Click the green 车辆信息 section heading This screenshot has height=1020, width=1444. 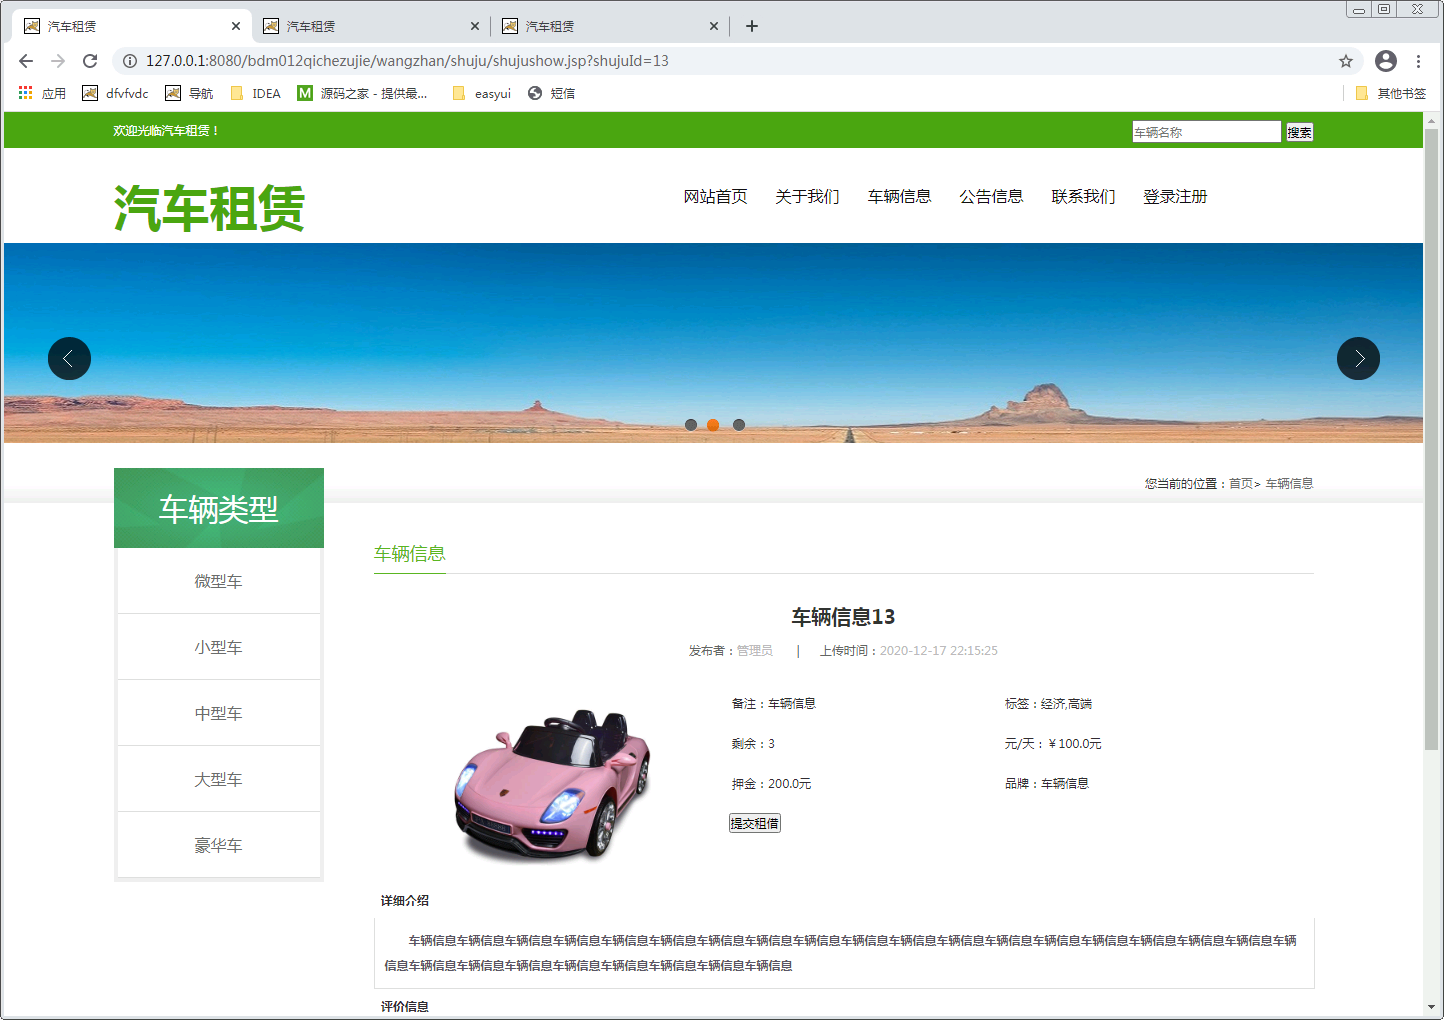tap(409, 554)
